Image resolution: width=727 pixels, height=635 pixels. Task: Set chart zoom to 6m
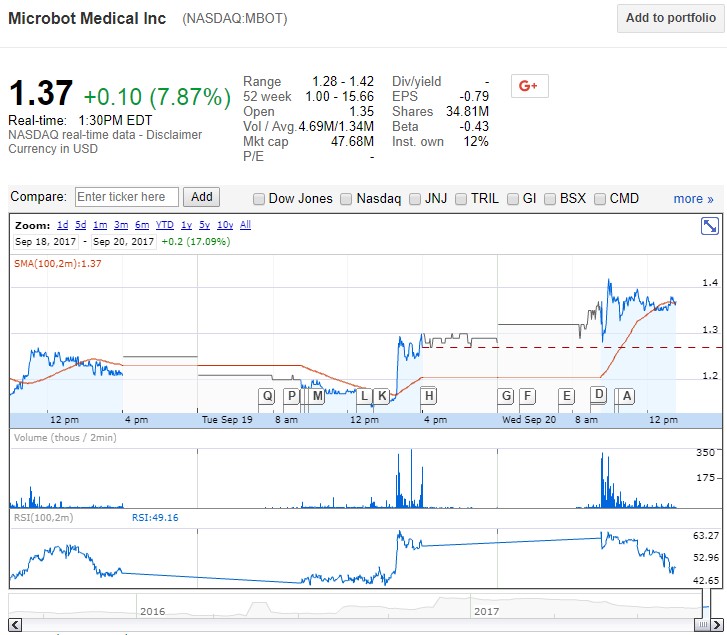(x=142, y=225)
